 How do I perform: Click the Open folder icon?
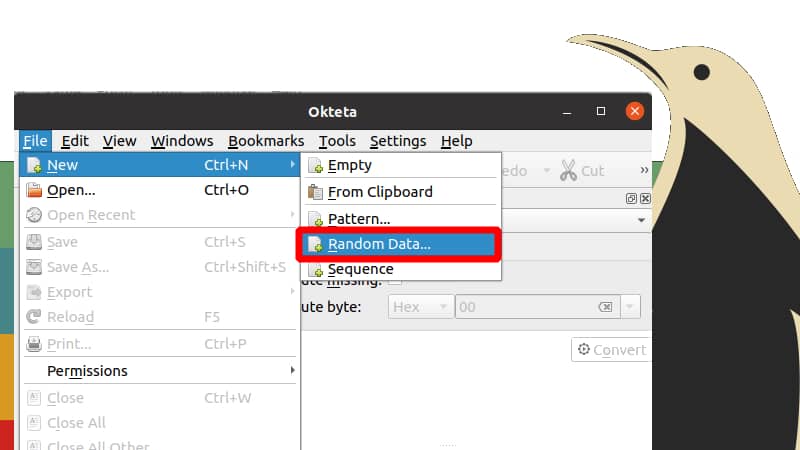click(34, 190)
